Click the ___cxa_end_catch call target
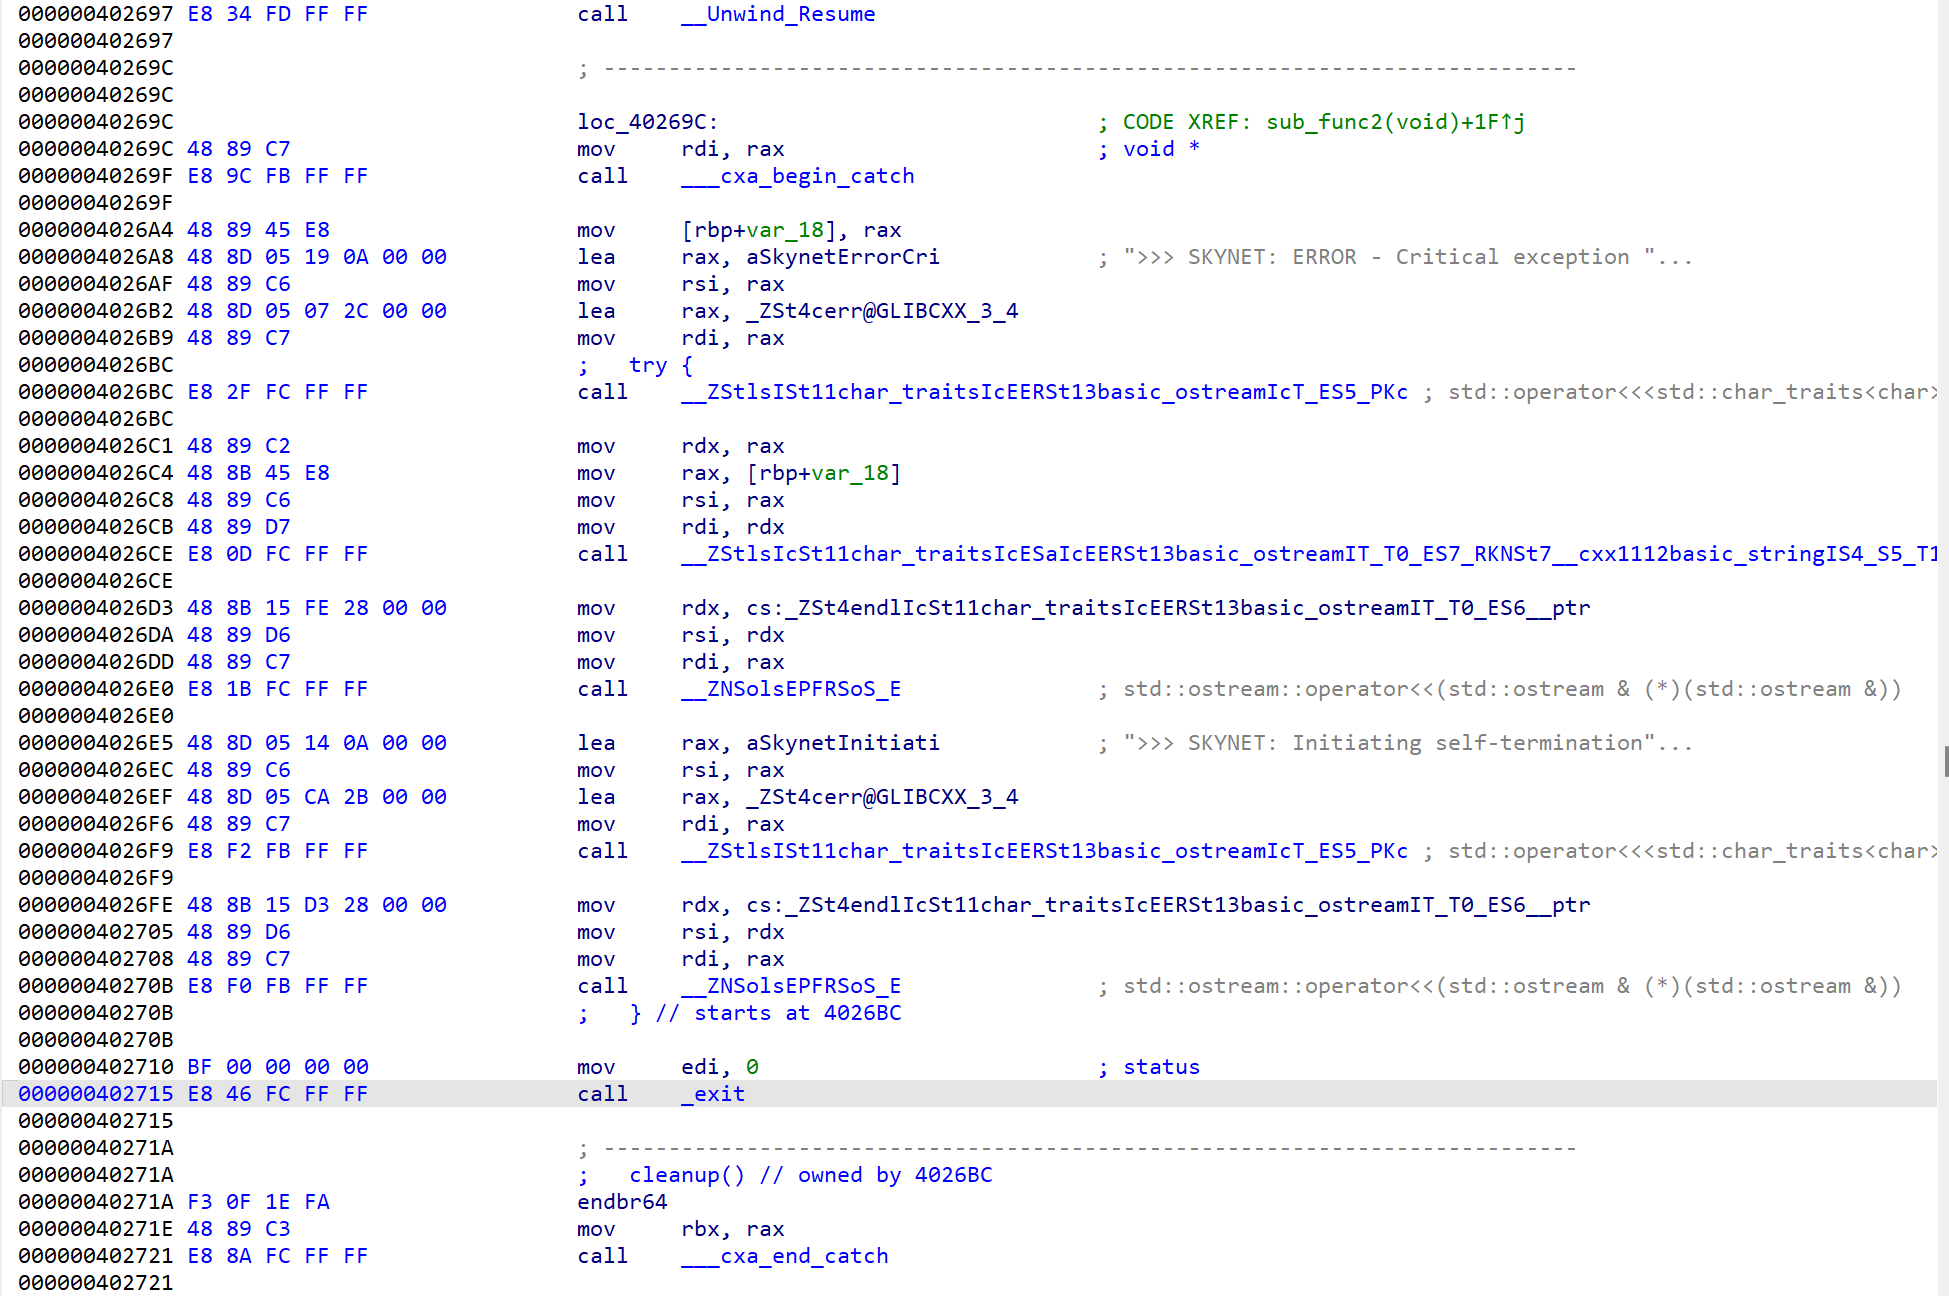This screenshot has width=1949, height=1296. coord(784,1256)
